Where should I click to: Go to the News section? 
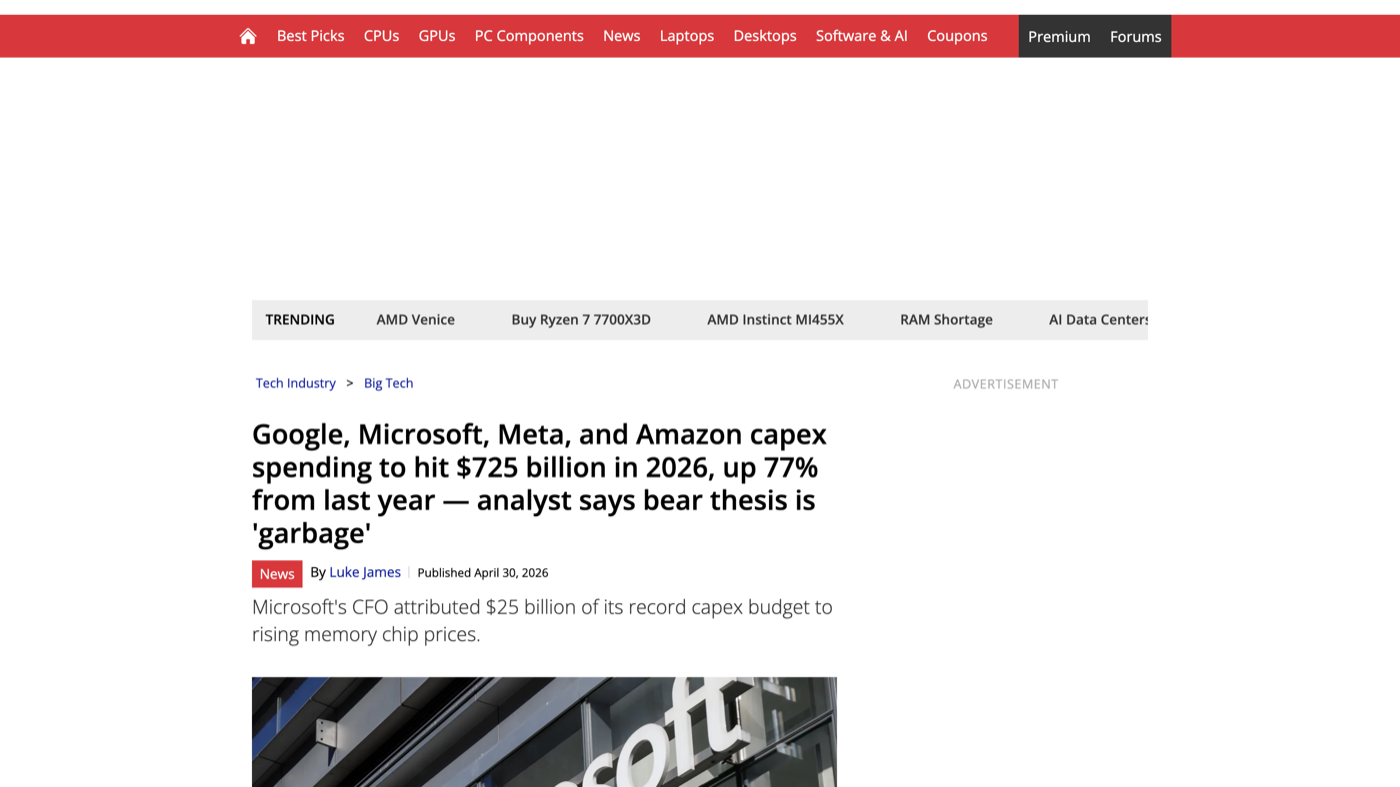[x=621, y=36]
